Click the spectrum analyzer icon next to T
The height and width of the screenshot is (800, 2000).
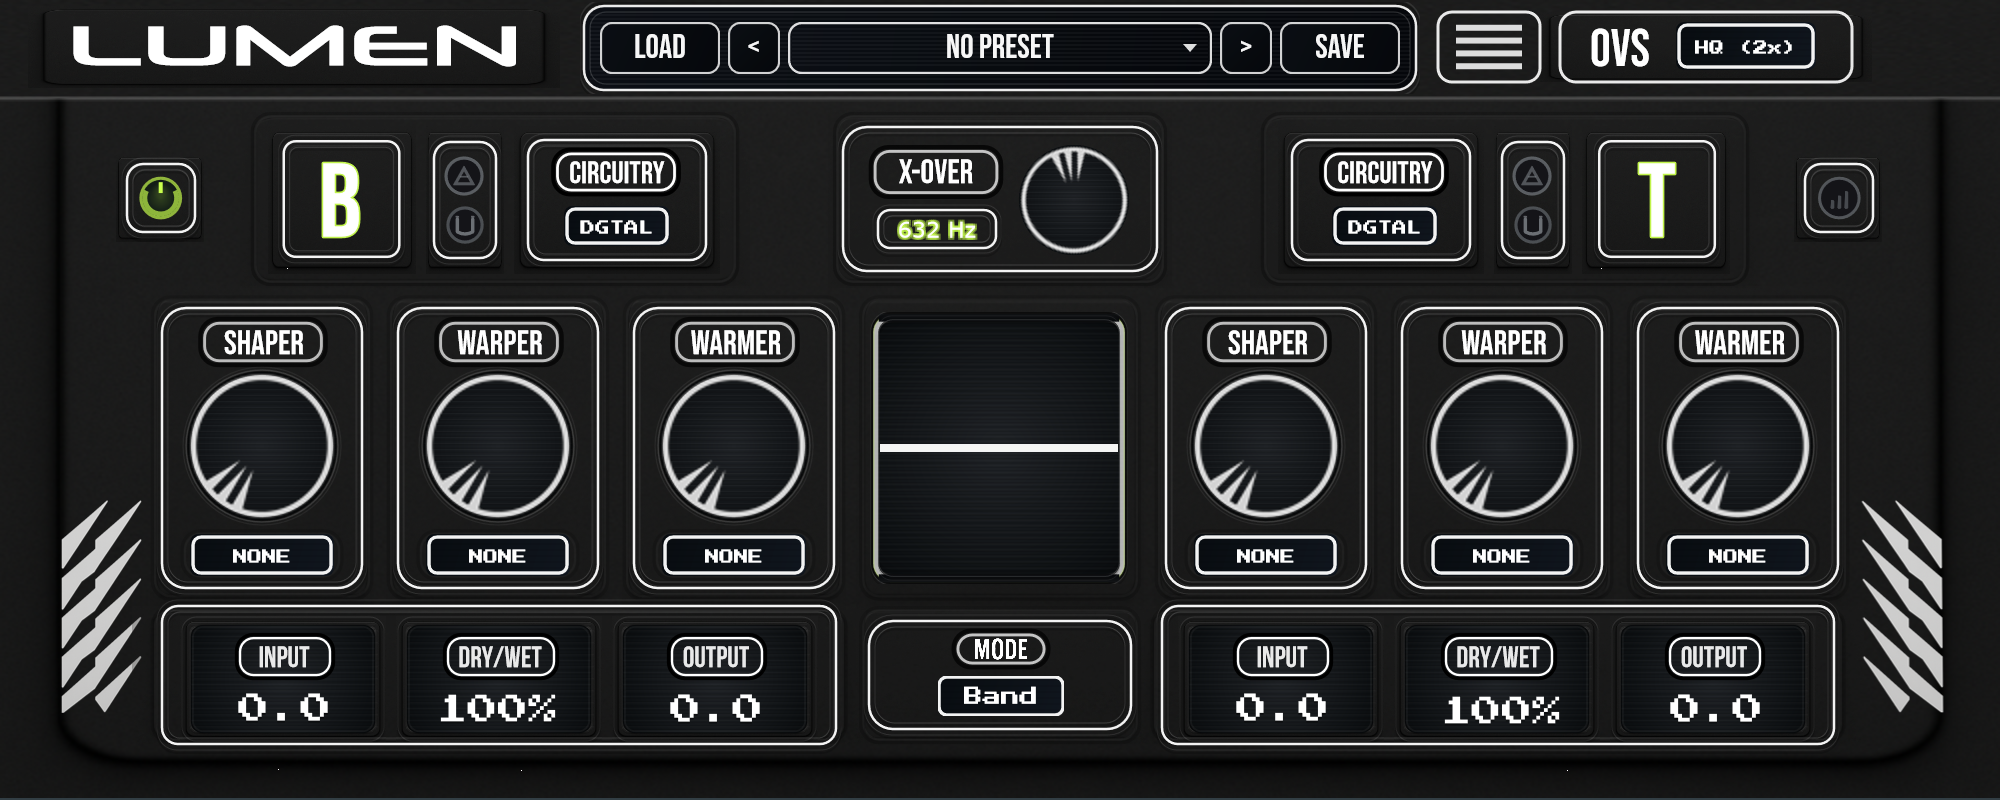pyautogui.click(x=1838, y=199)
